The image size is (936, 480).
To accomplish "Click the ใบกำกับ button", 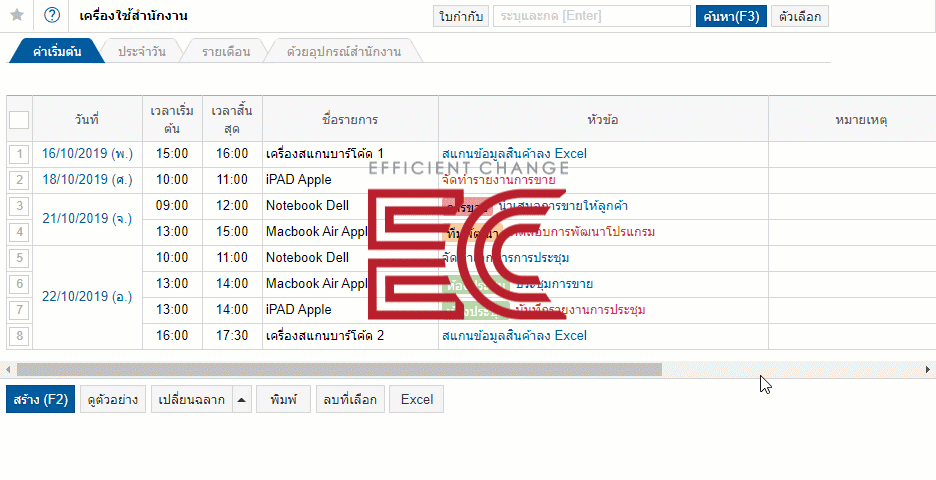I will pos(461,17).
